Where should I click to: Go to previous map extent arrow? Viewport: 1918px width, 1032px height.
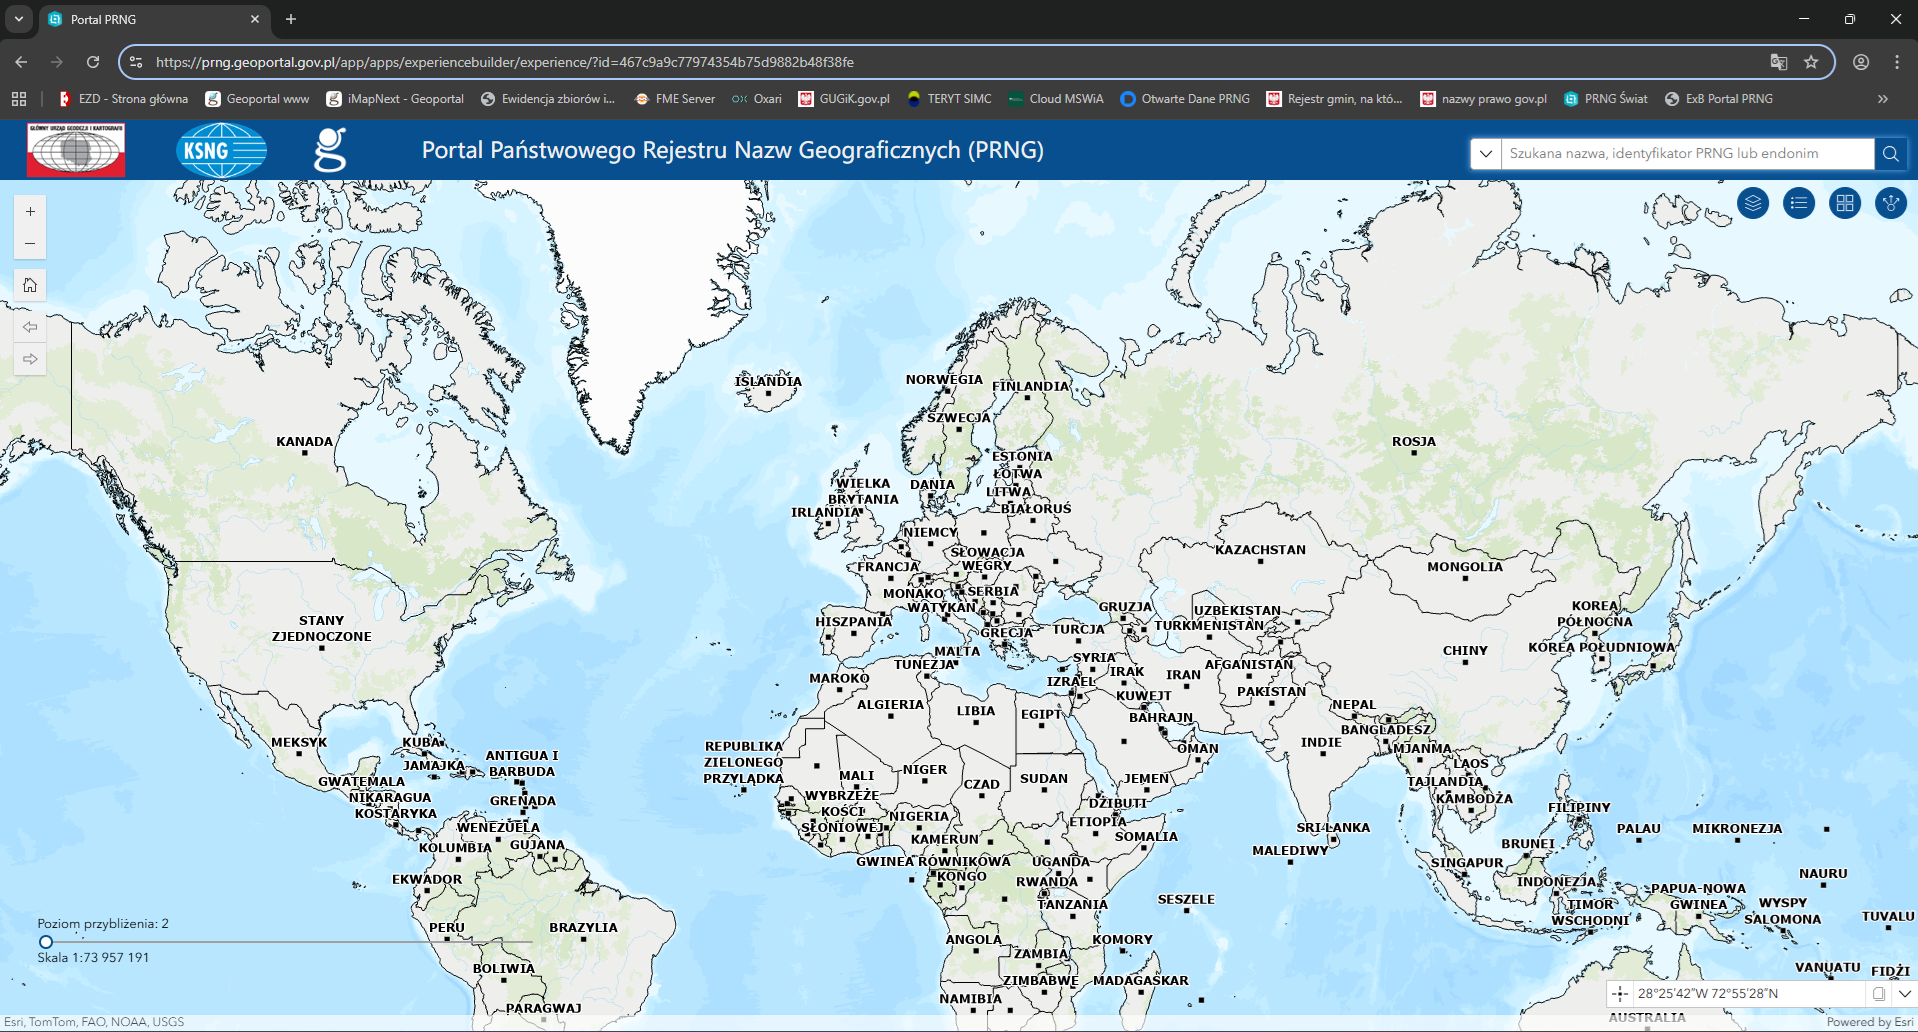coord(30,327)
